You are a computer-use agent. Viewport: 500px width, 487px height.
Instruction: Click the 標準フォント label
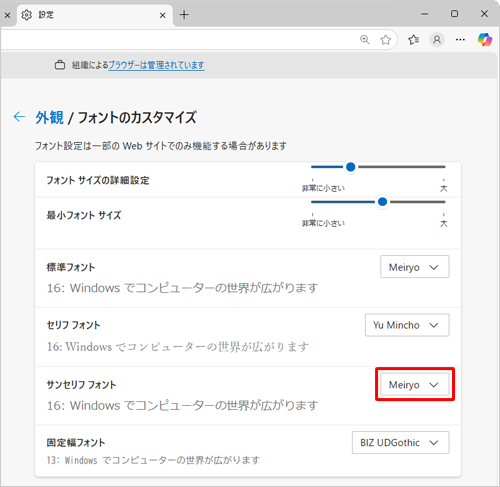(x=71, y=267)
